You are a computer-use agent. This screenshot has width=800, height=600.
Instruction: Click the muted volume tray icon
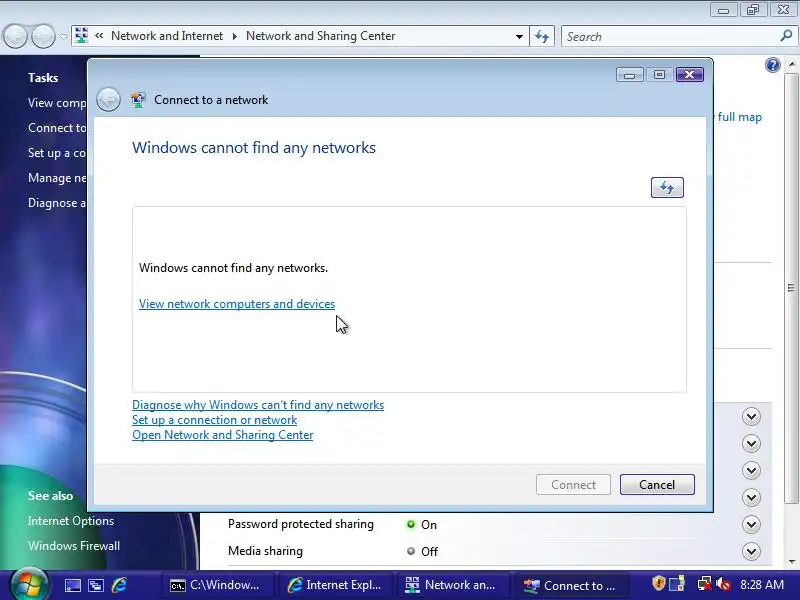pyautogui.click(x=723, y=584)
